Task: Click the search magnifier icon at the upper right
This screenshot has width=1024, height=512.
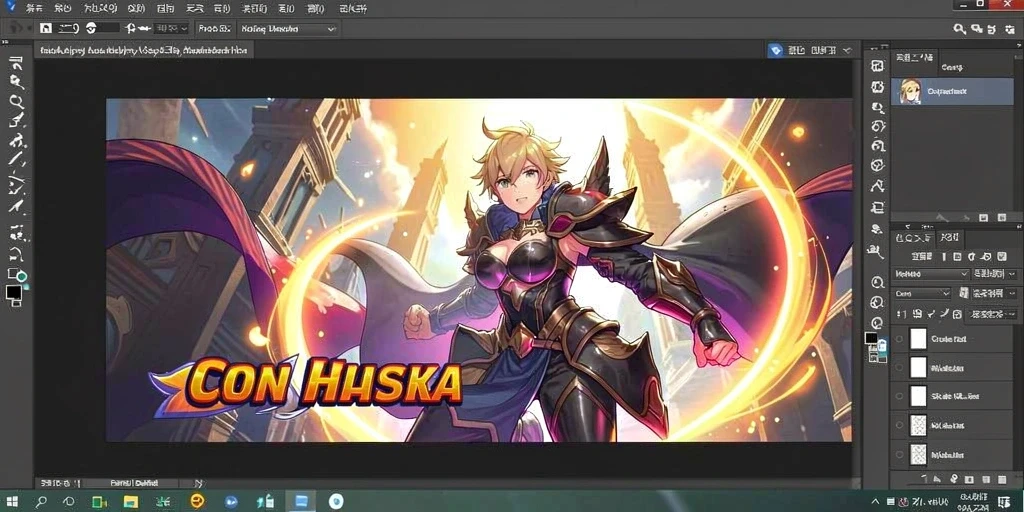Action: [959, 29]
